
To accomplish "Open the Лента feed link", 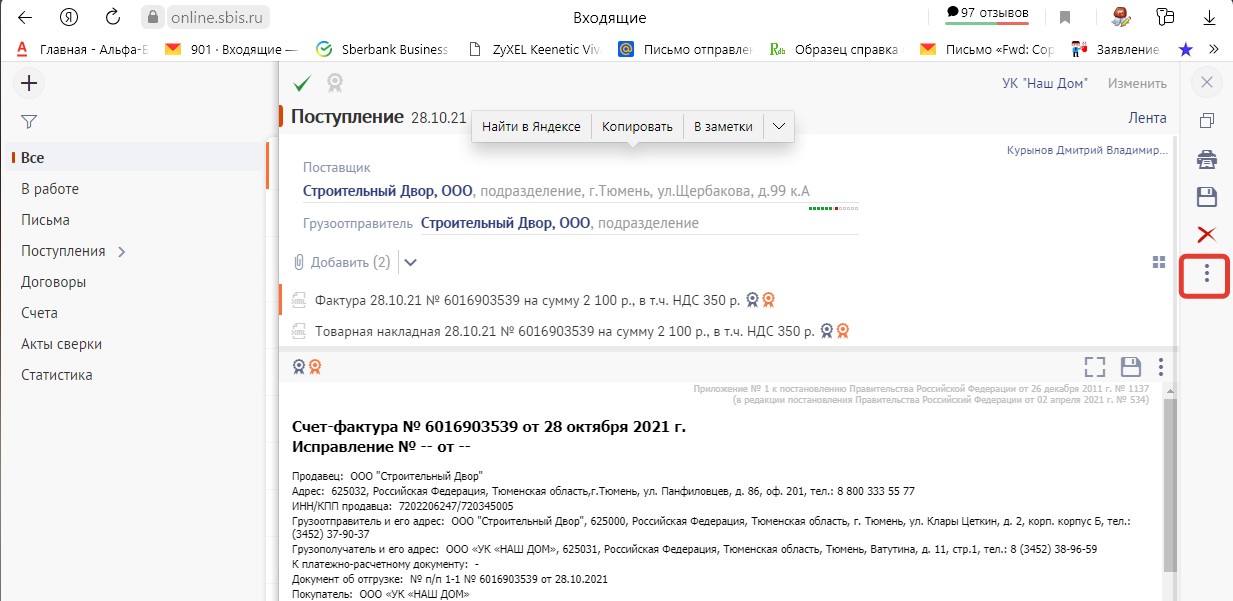I will click(x=1147, y=117).
